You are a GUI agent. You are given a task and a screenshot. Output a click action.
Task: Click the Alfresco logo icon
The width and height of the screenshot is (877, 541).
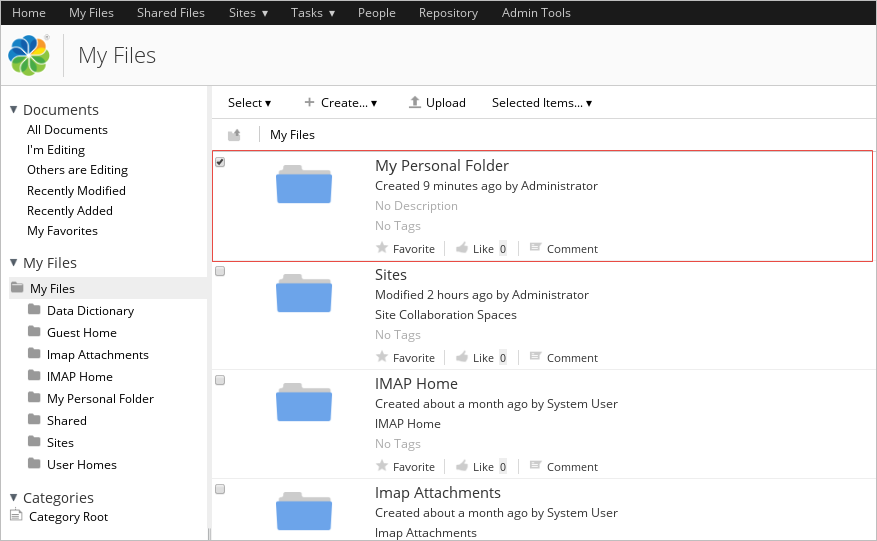tap(29, 55)
